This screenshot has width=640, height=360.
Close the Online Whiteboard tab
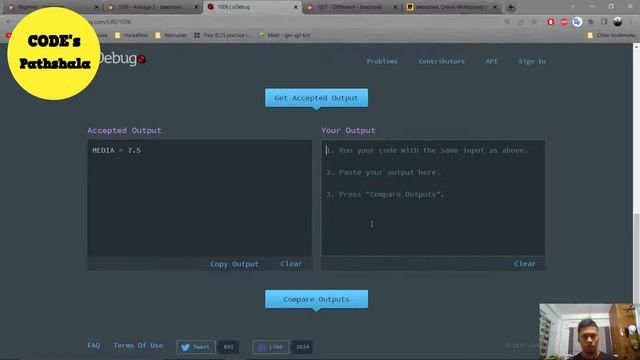[x=495, y=7]
